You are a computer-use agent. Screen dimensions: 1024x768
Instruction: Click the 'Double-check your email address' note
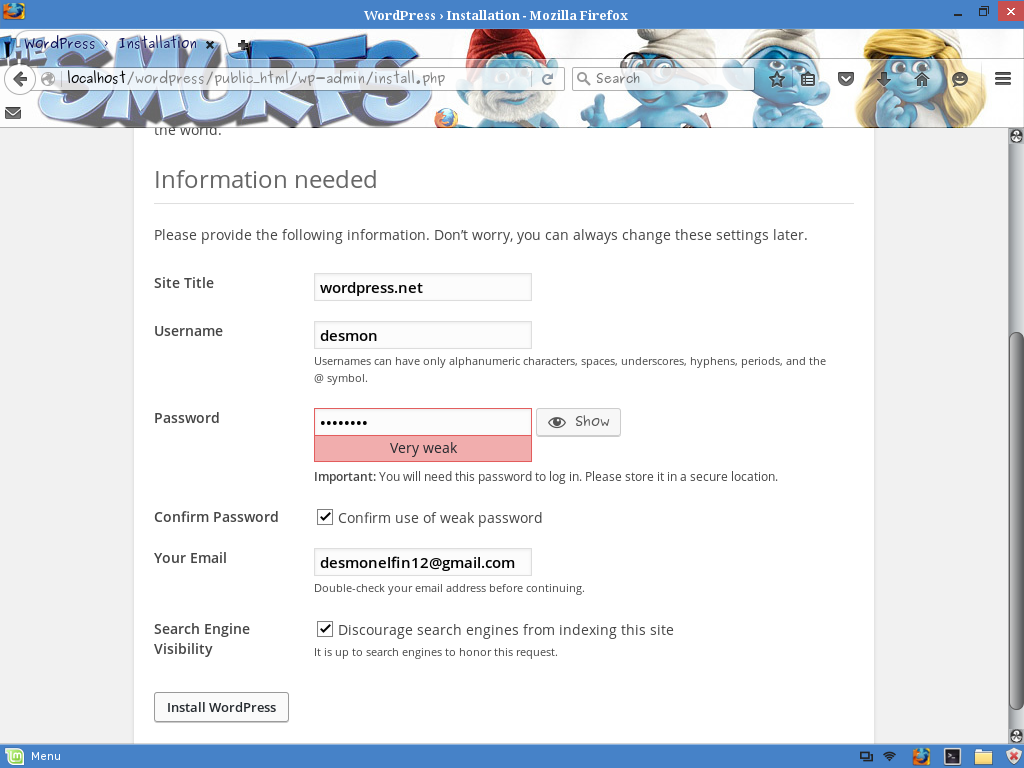[449, 588]
